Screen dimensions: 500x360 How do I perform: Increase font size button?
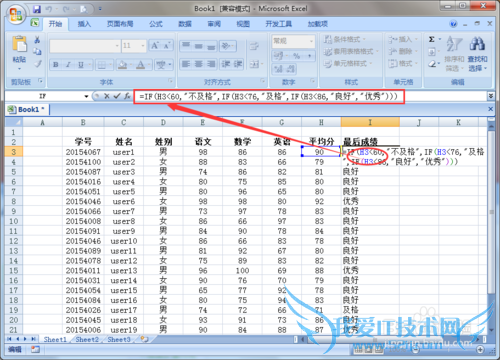[x=155, y=45]
